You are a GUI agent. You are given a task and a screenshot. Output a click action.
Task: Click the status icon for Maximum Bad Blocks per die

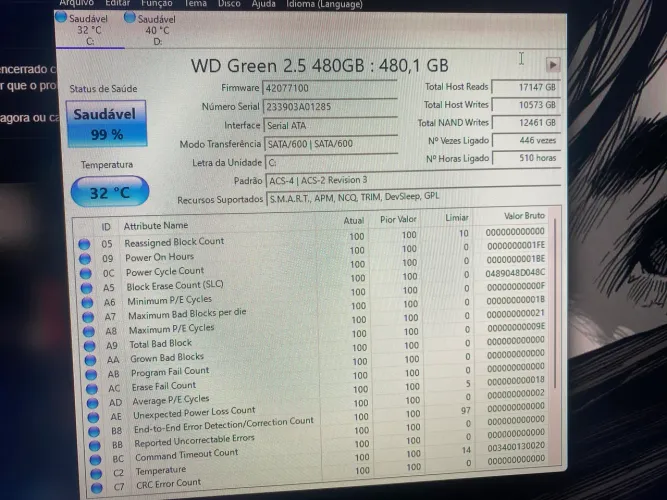88,317
